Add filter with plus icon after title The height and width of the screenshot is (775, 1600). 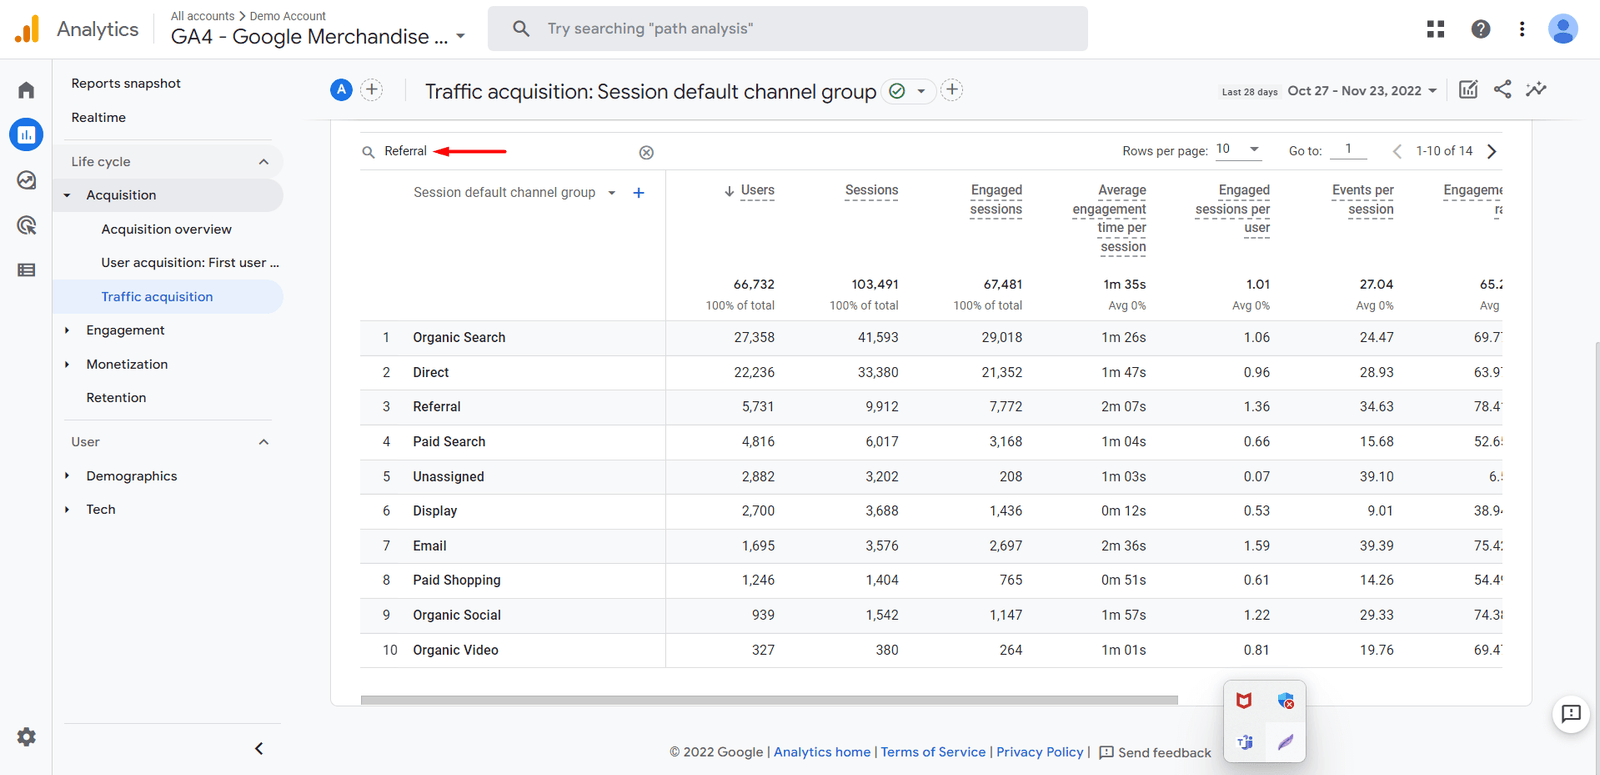click(x=952, y=90)
